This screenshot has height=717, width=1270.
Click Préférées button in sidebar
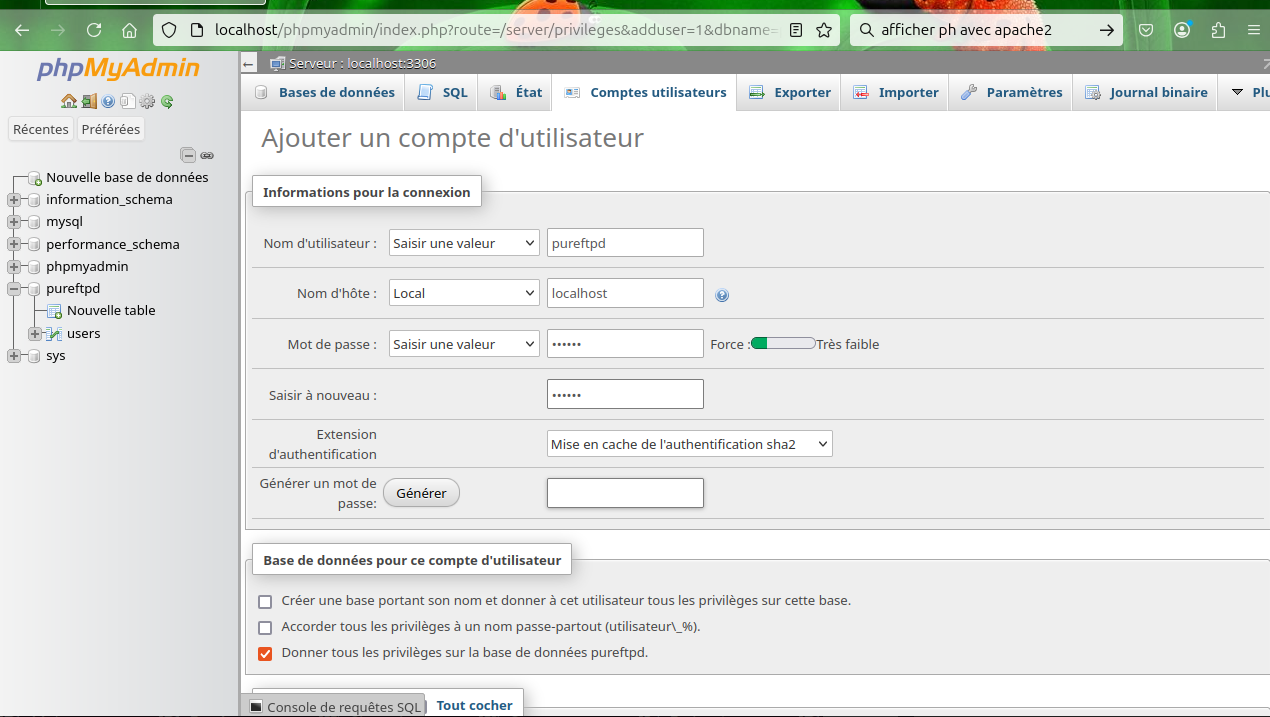click(x=111, y=129)
